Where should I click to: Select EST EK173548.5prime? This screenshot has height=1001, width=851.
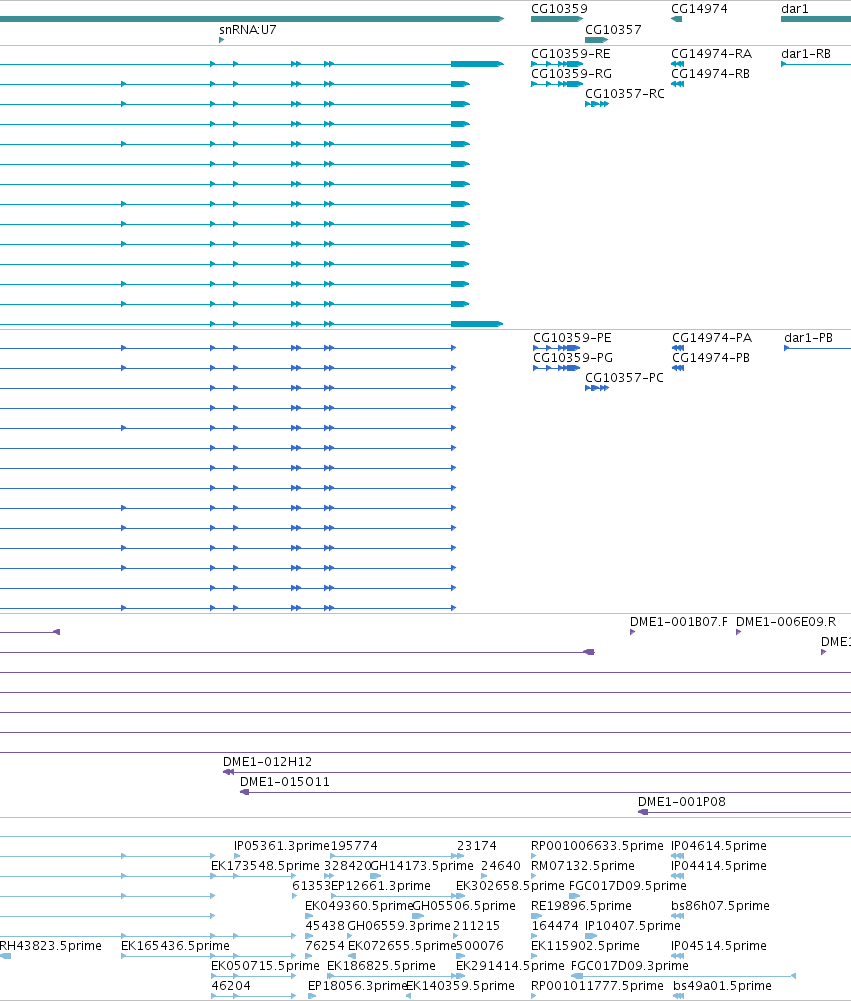click(265, 866)
